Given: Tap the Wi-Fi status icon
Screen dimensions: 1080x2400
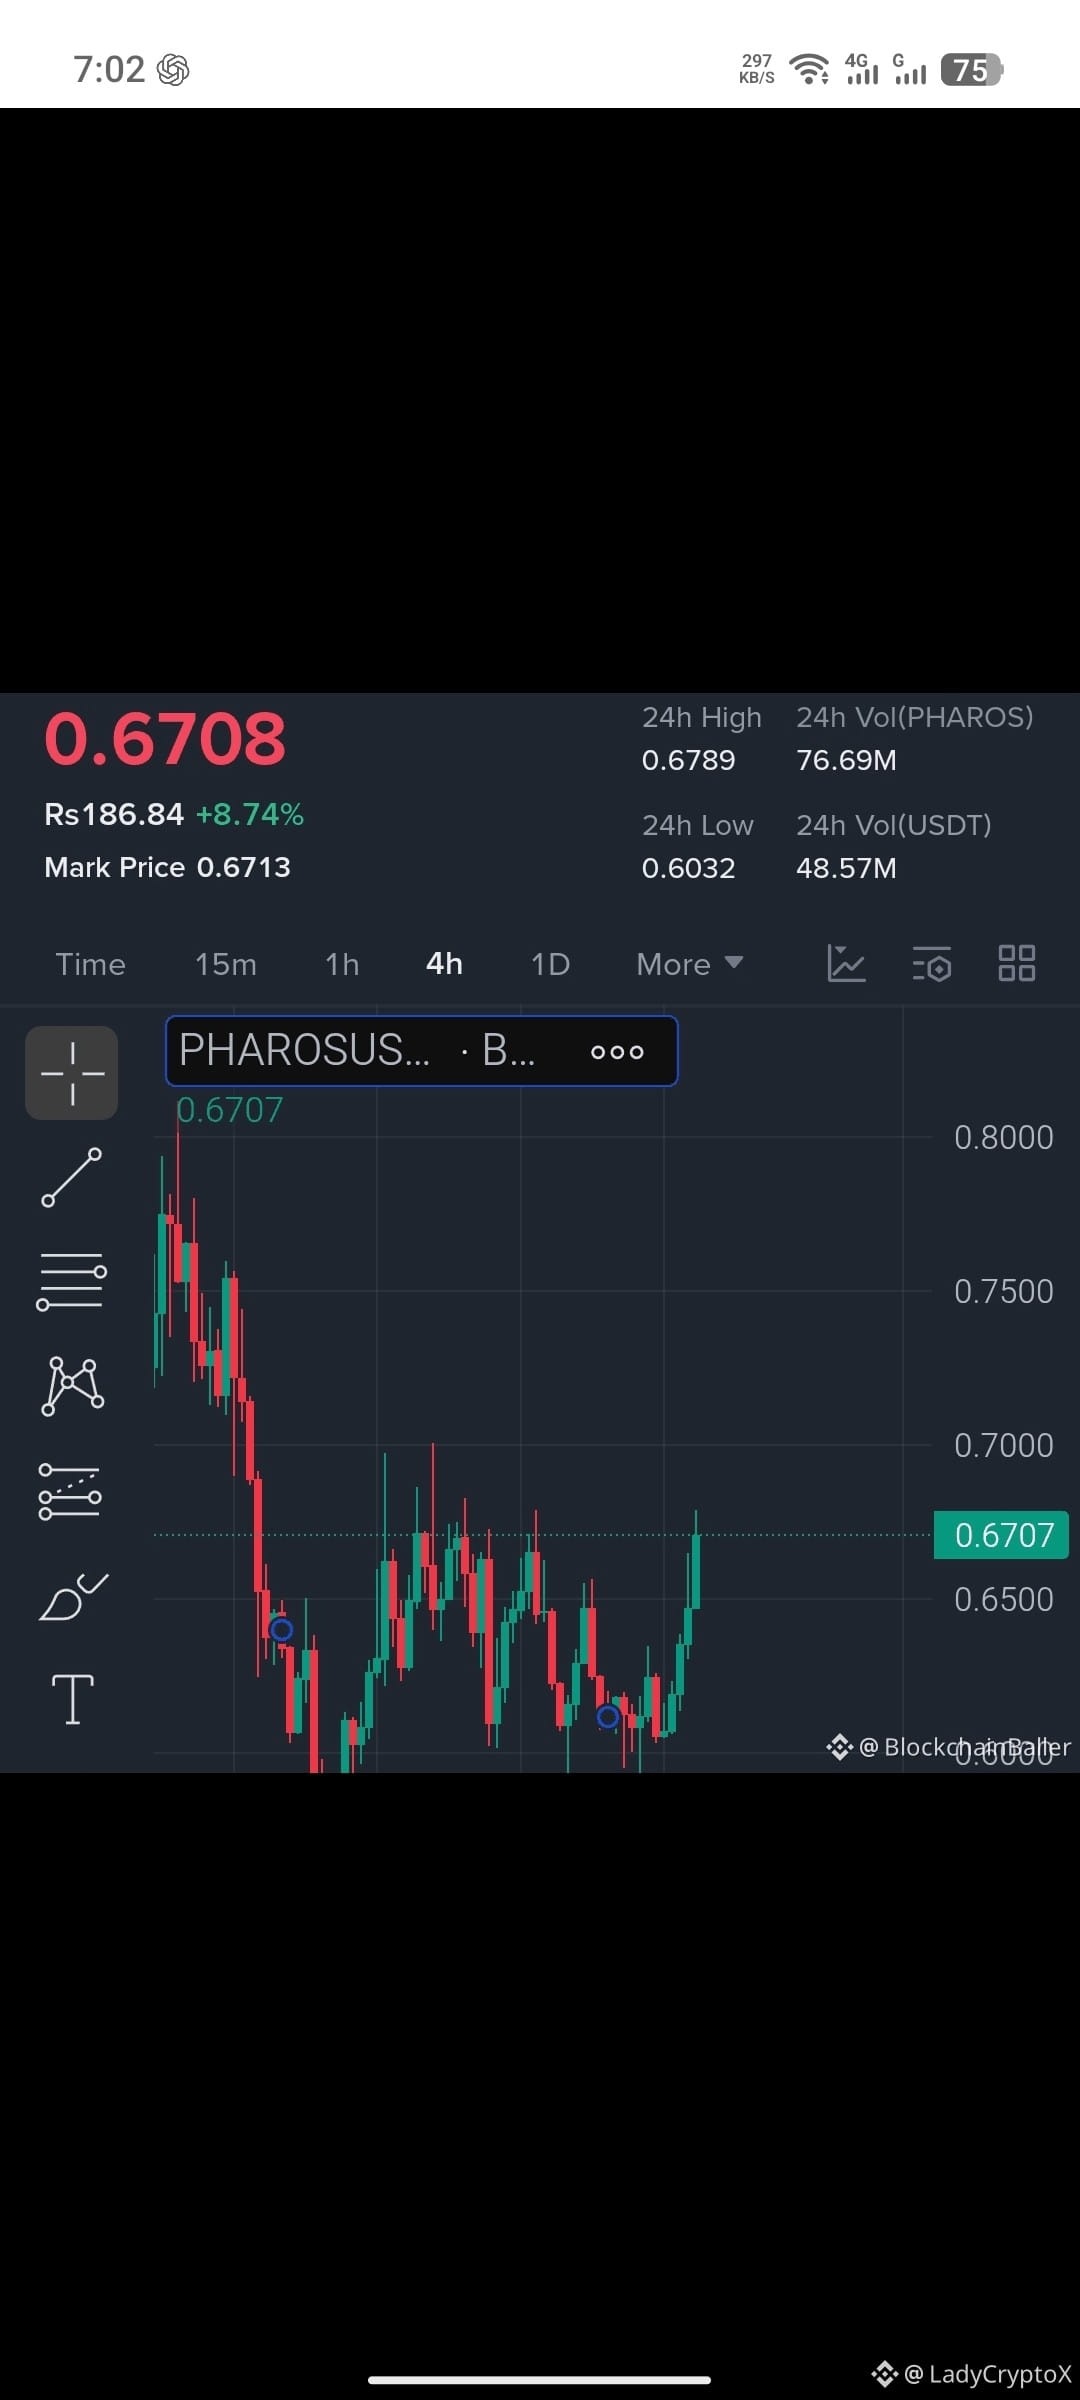Looking at the screenshot, I should [x=808, y=69].
